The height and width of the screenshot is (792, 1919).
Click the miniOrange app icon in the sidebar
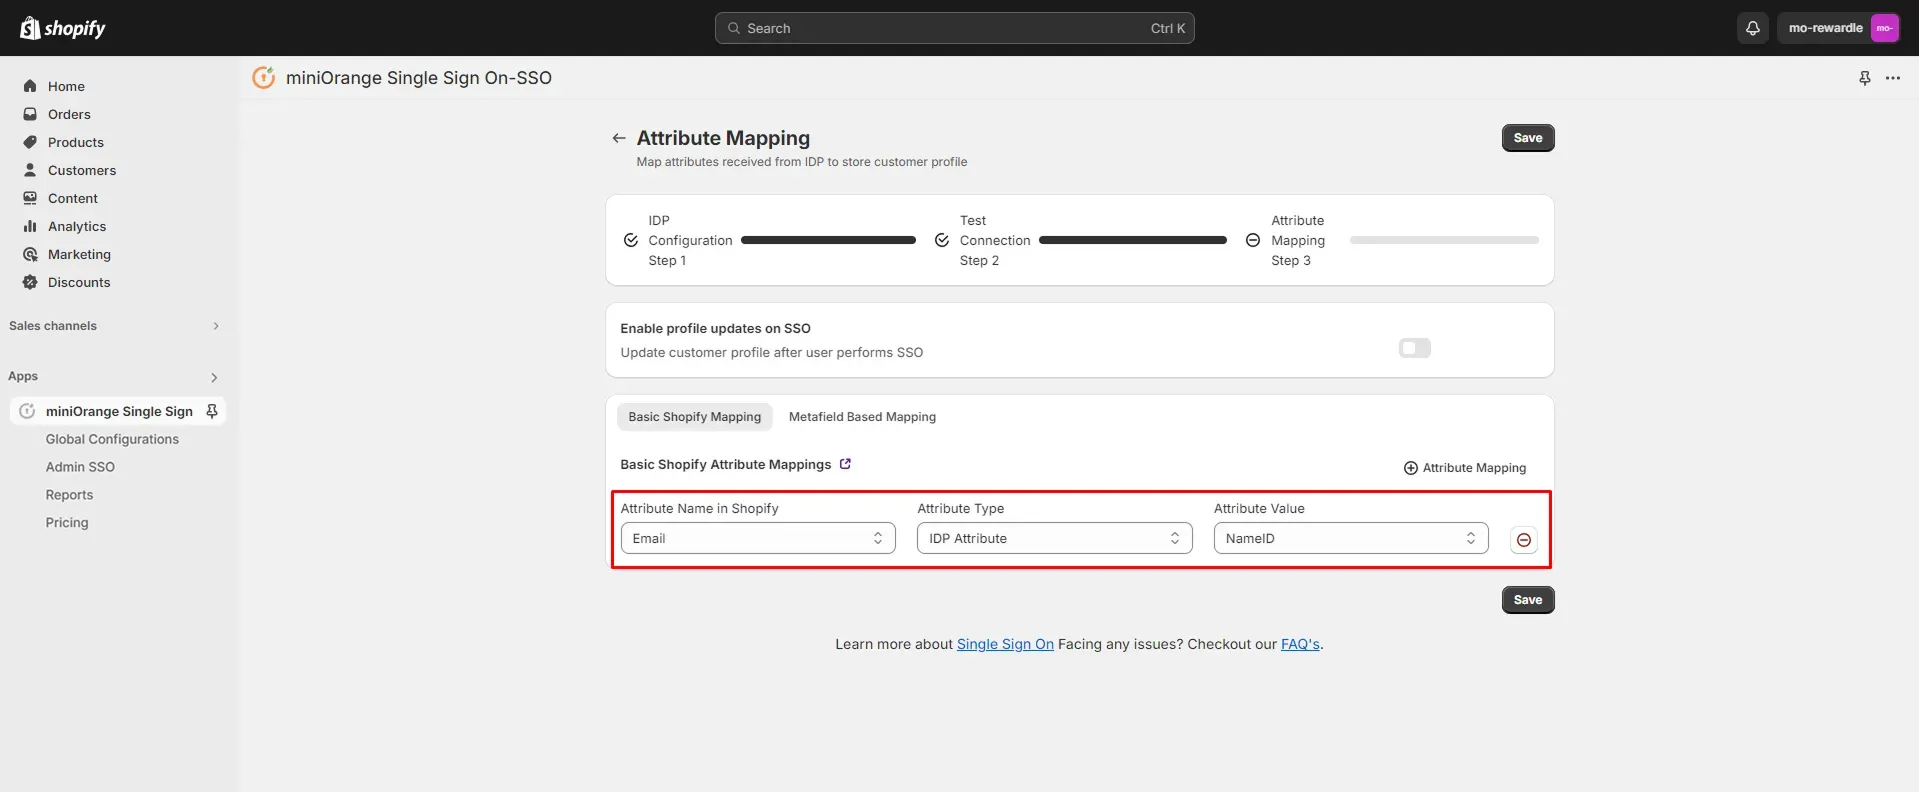[27, 411]
